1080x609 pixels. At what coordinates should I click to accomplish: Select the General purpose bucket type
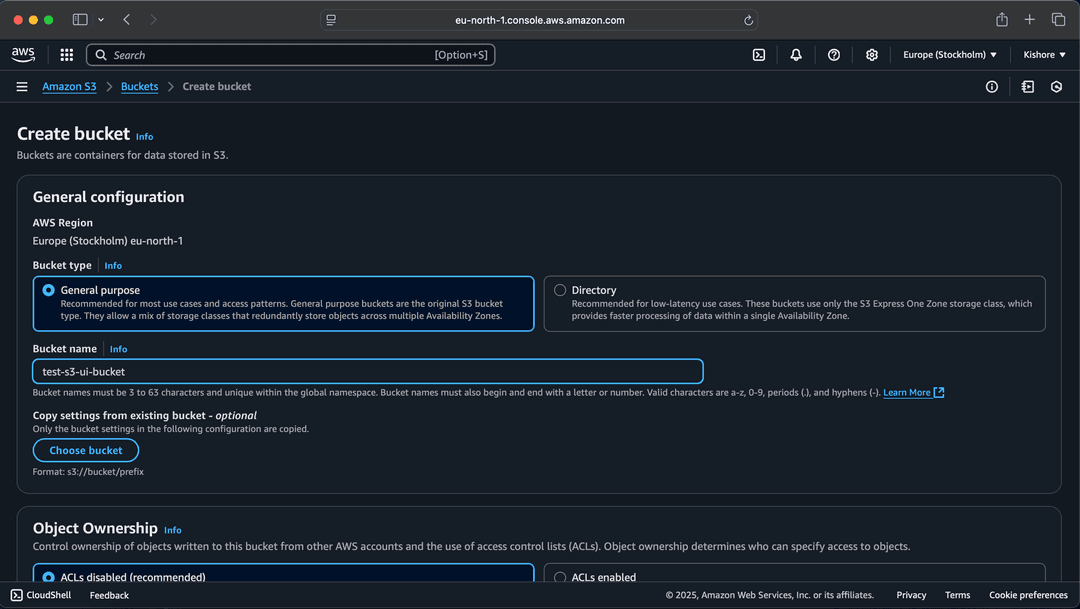coord(49,290)
